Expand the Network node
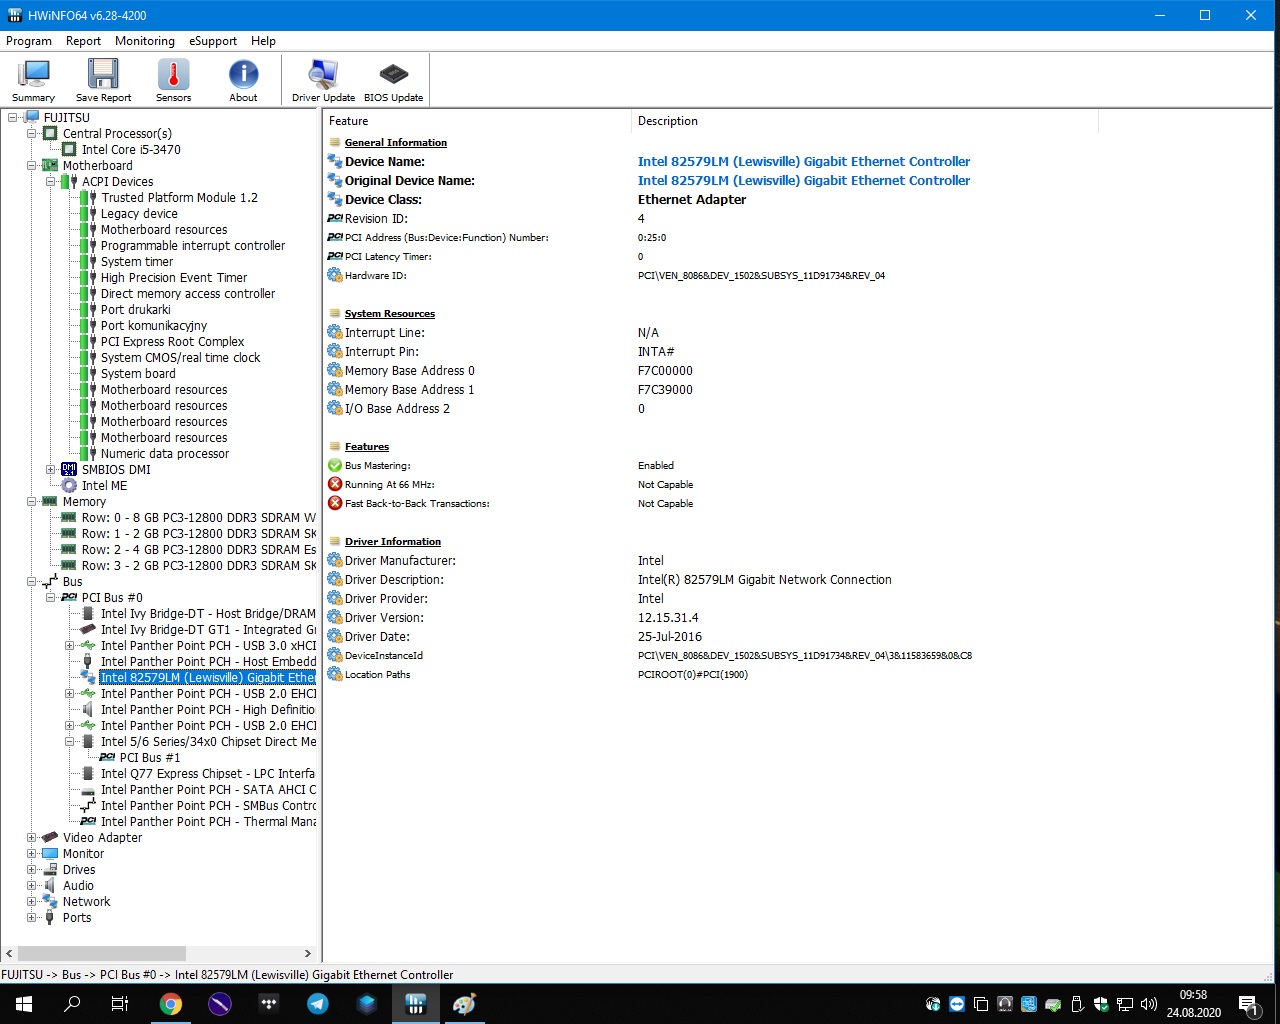Image resolution: width=1280 pixels, height=1024 pixels. click(32, 902)
